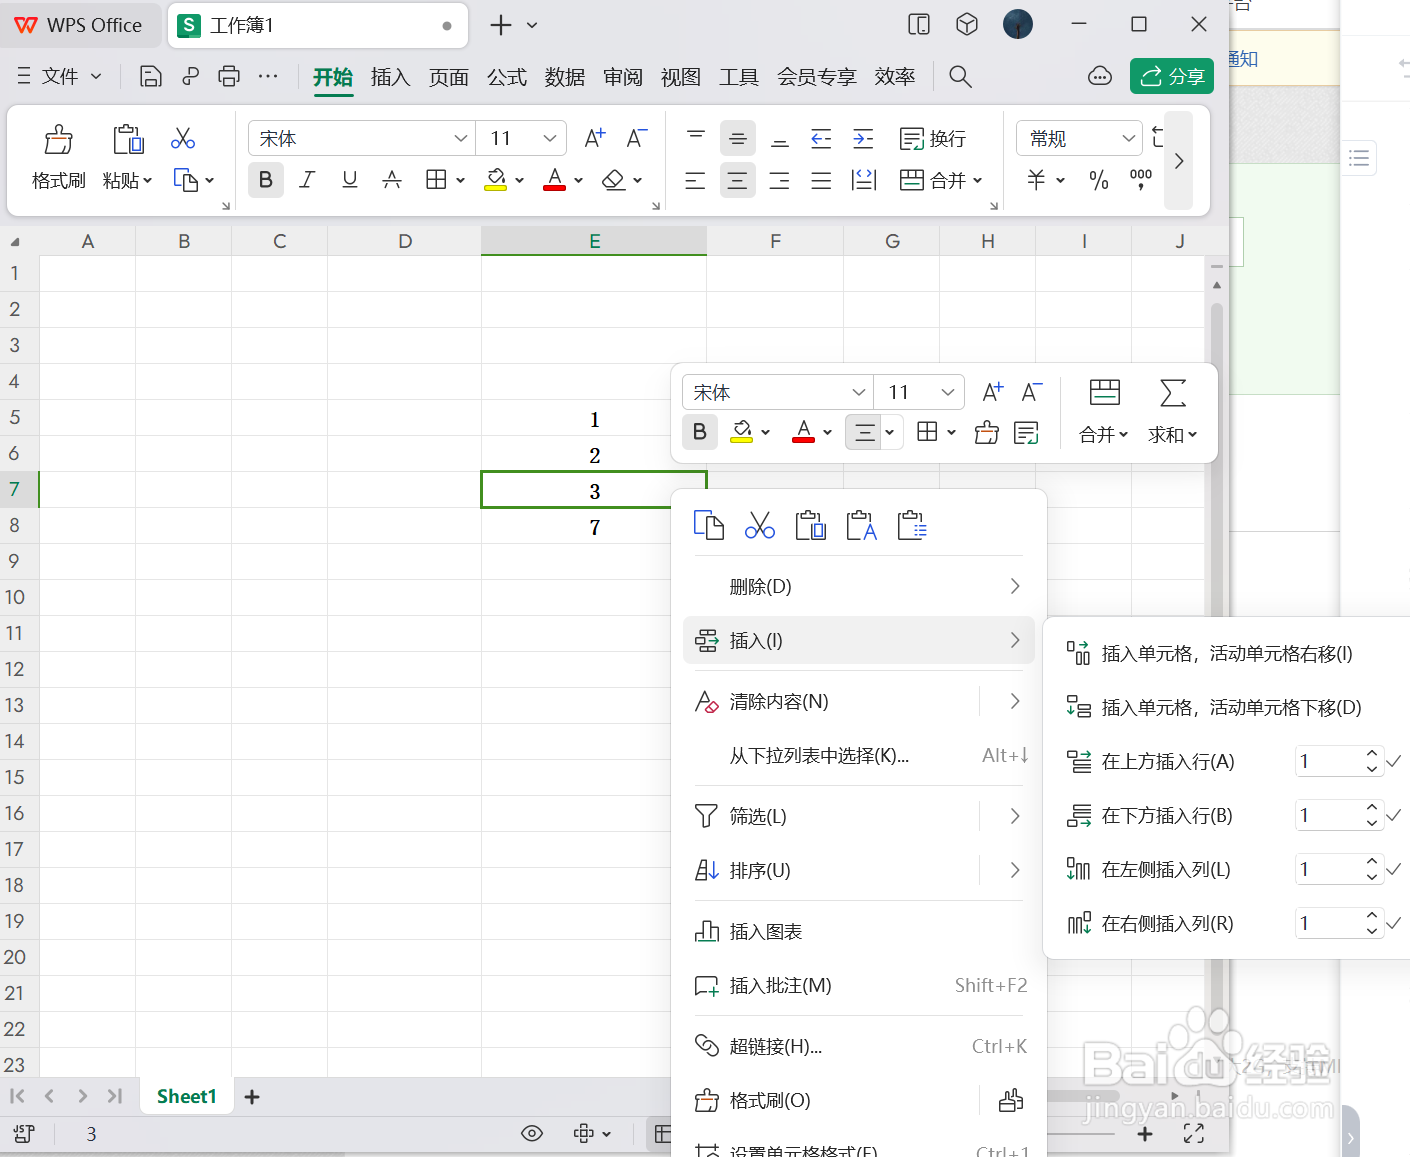Expand the ribbon to show more tools arrow
This screenshot has height=1157, width=1410.
[1179, 160]
